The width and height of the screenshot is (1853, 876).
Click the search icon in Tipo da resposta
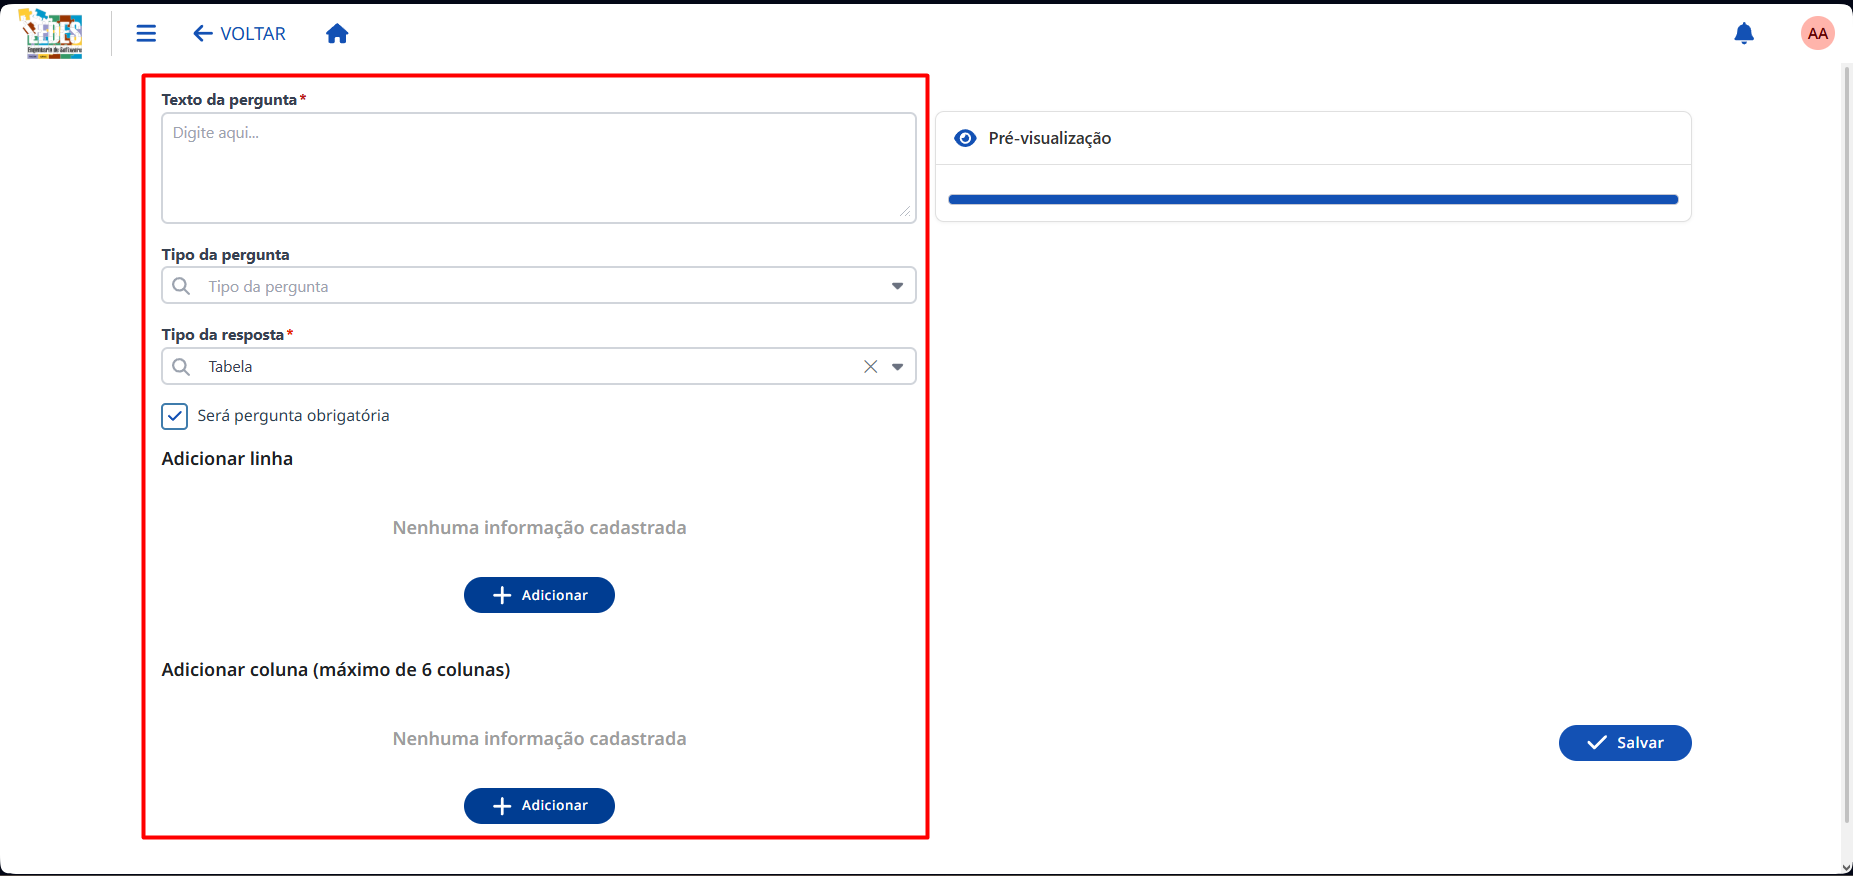[181, 367]
